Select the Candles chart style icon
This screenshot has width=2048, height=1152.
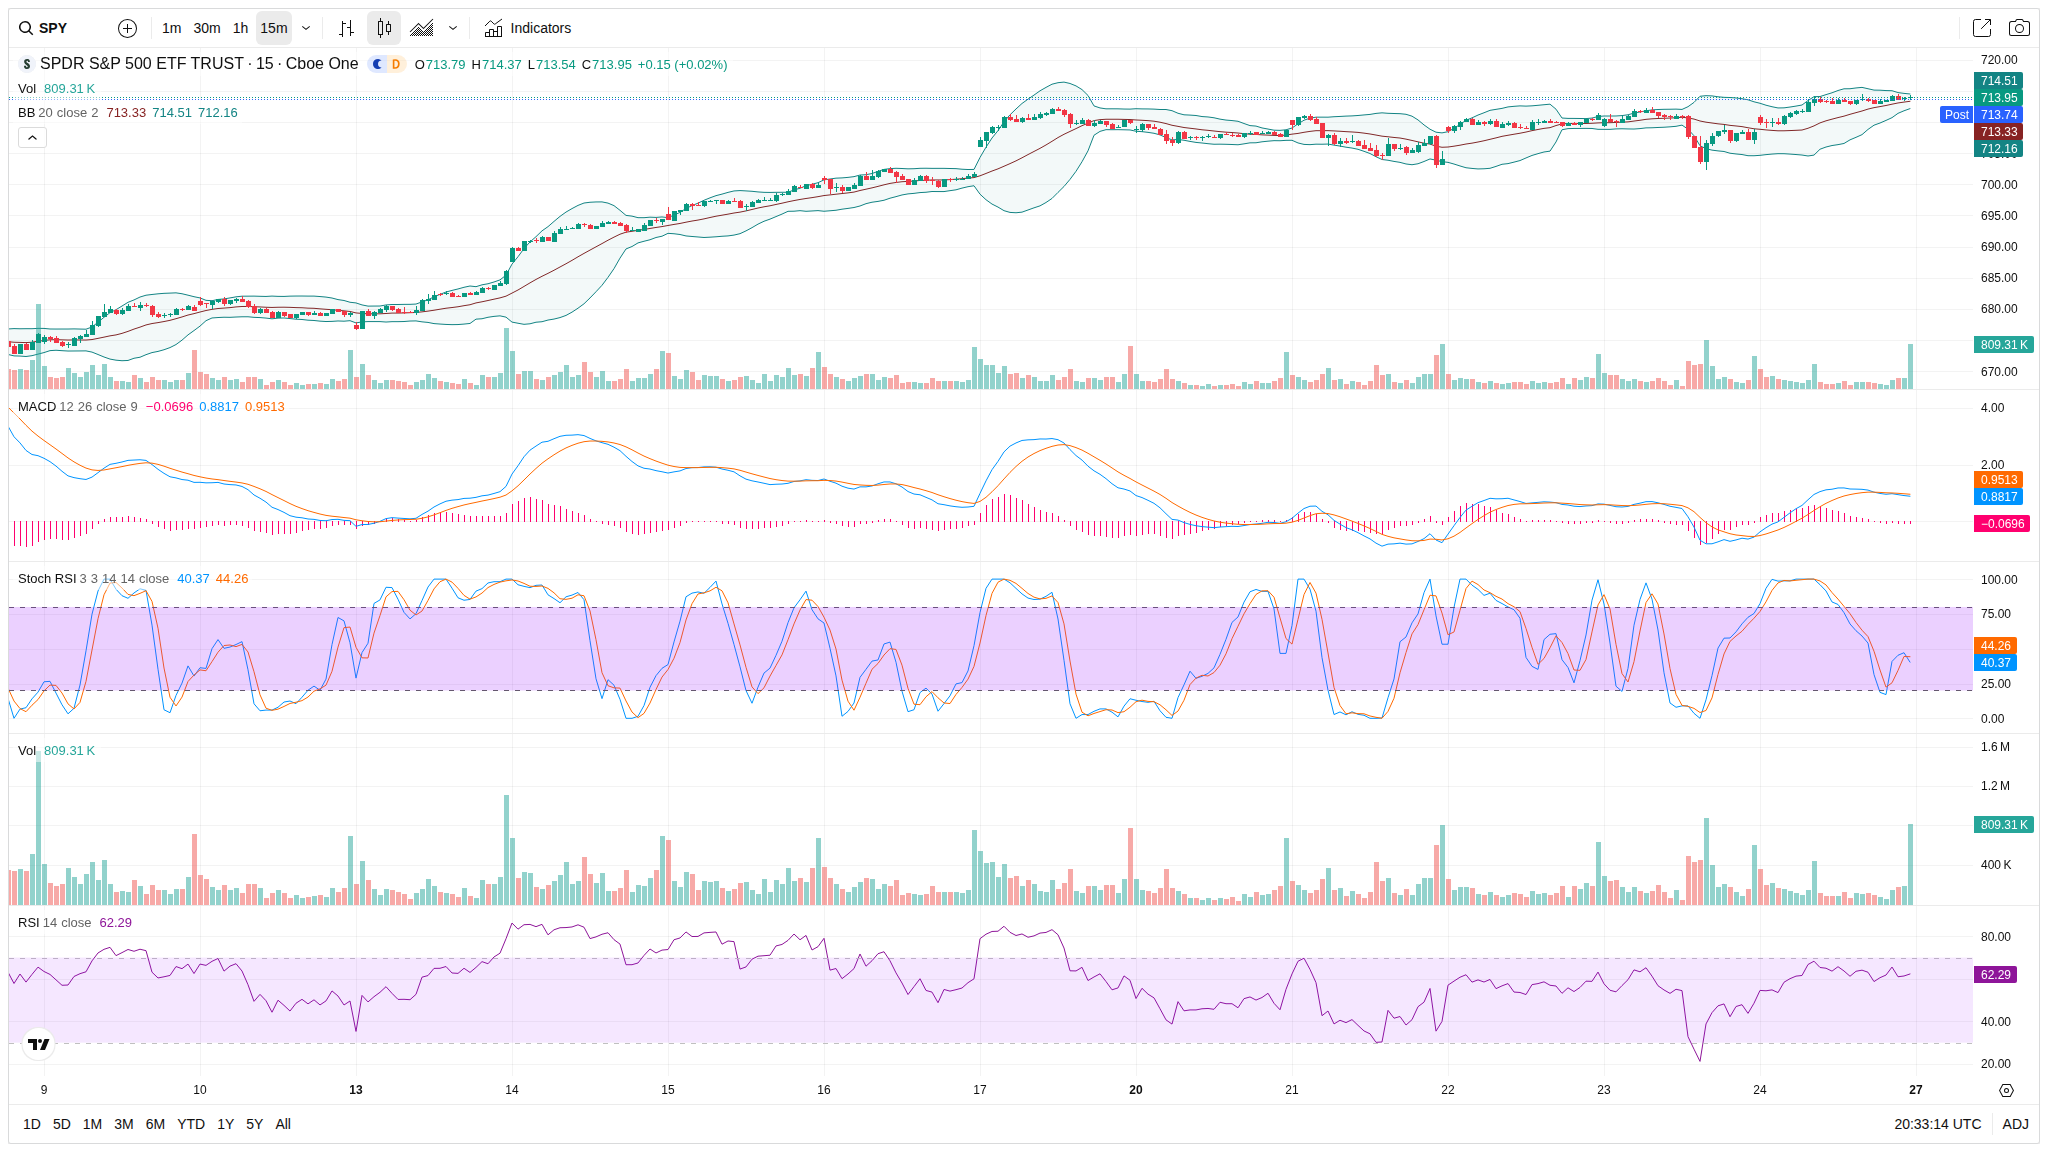tap(384, 28)
